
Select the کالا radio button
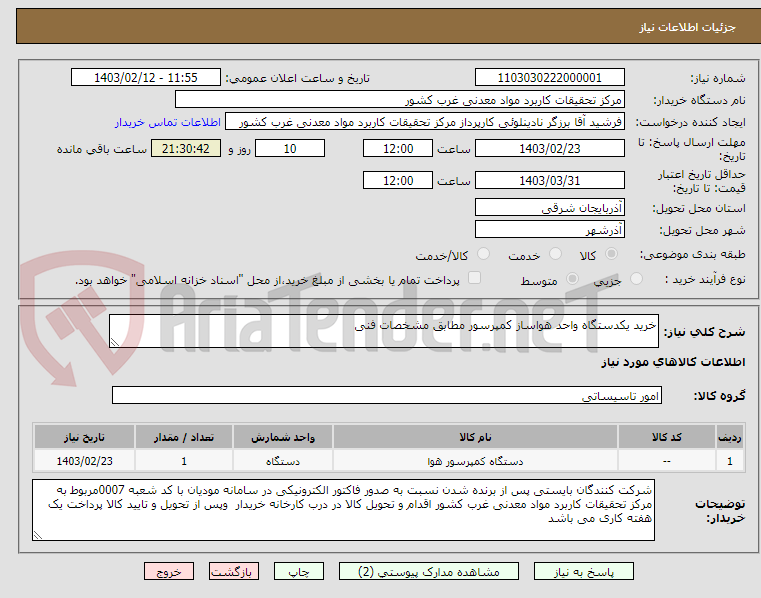coord(612,254)
